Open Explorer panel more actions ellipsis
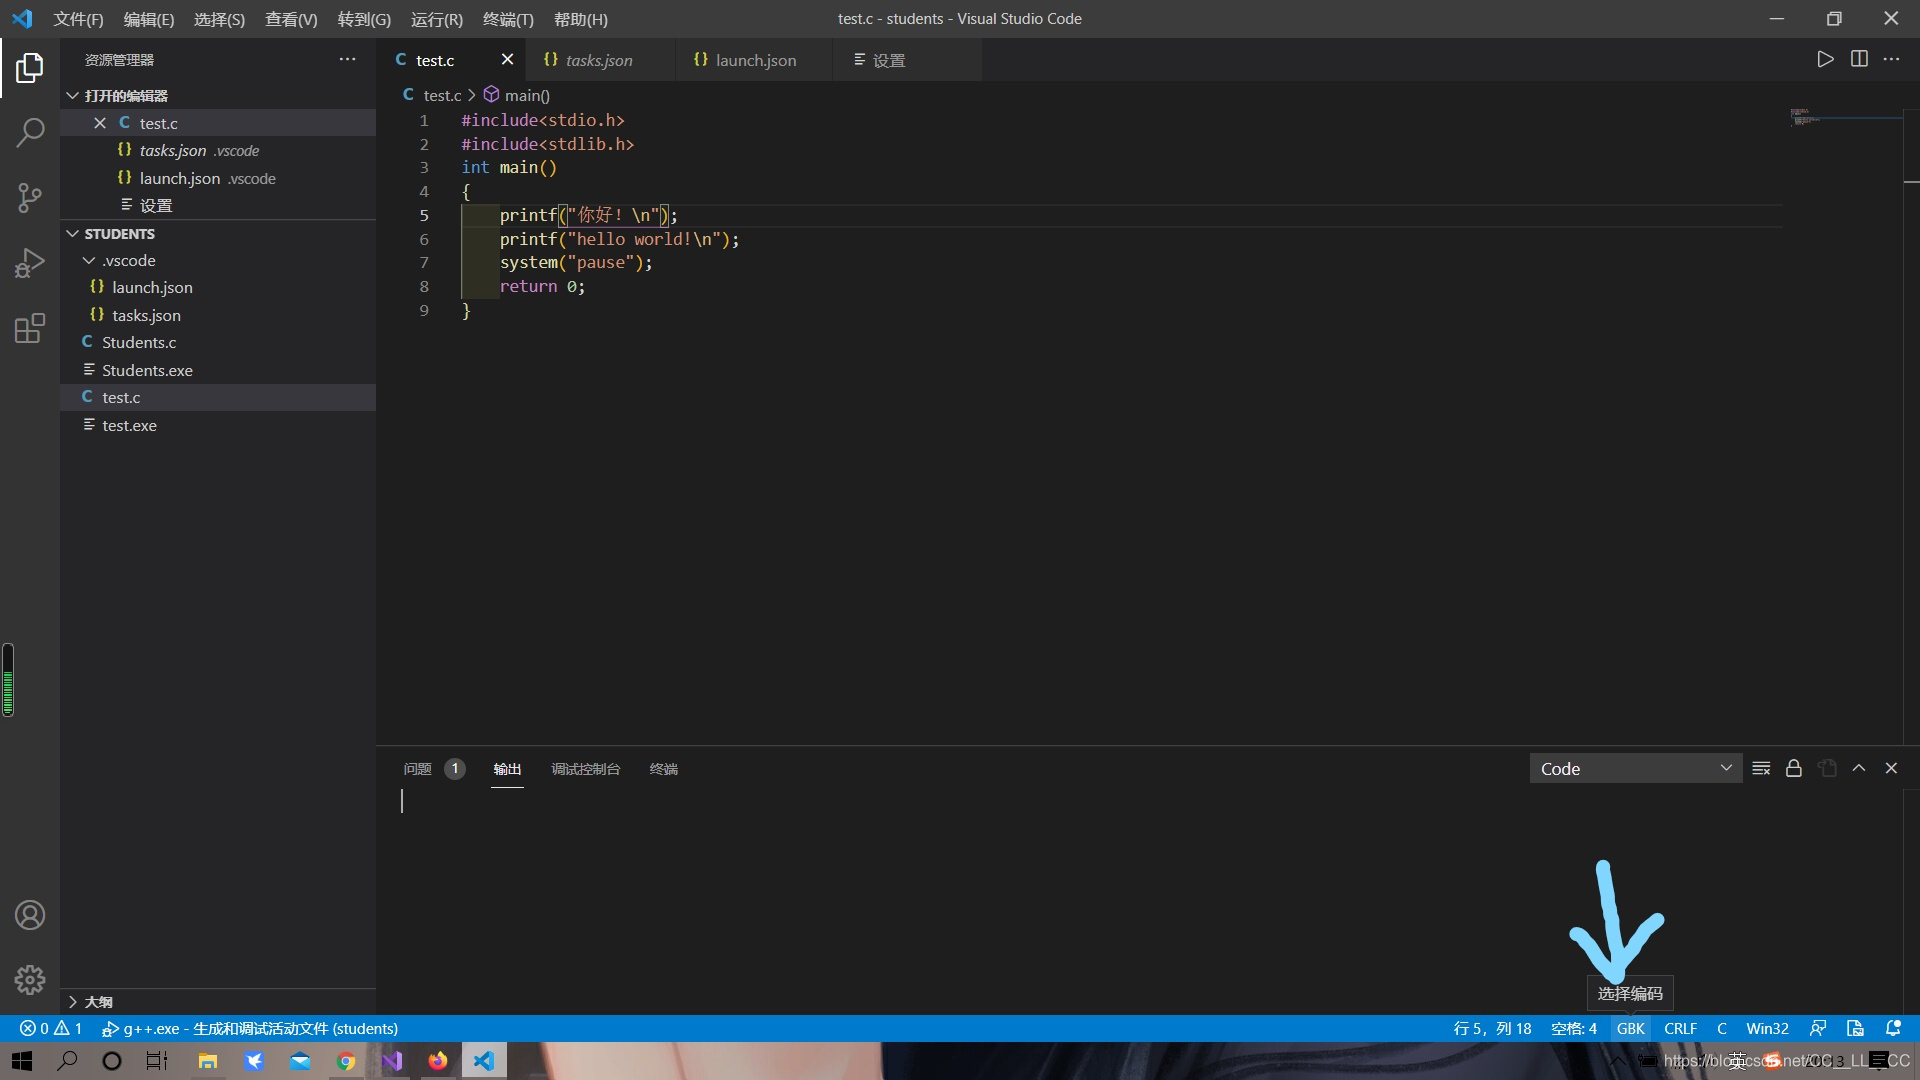The width and height of the screenshot is (1920, 1080). (347, 59)
